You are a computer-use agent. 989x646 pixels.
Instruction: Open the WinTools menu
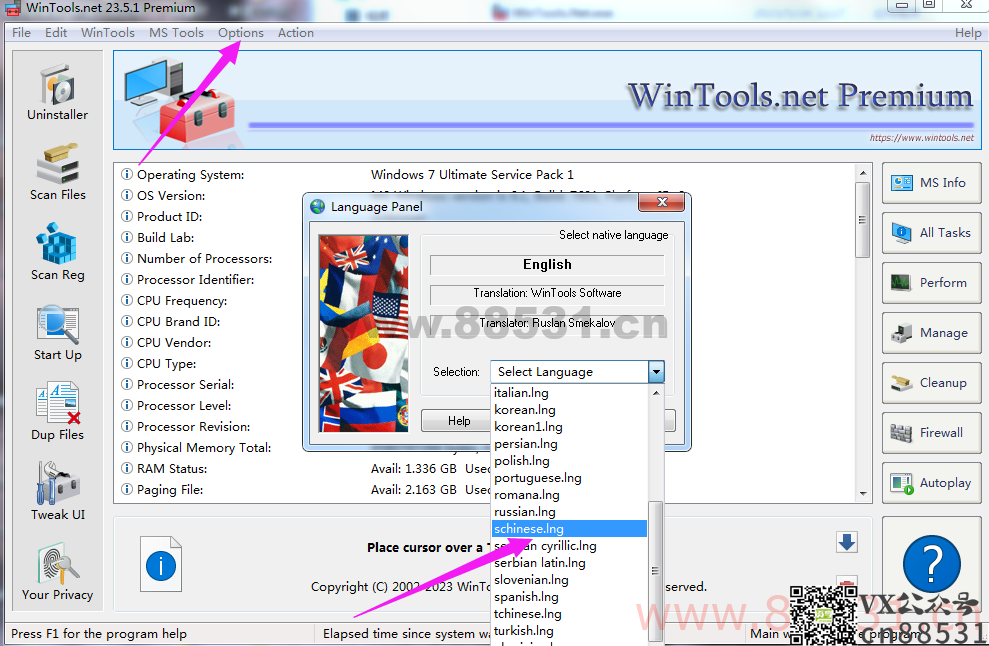click(108, 33)
